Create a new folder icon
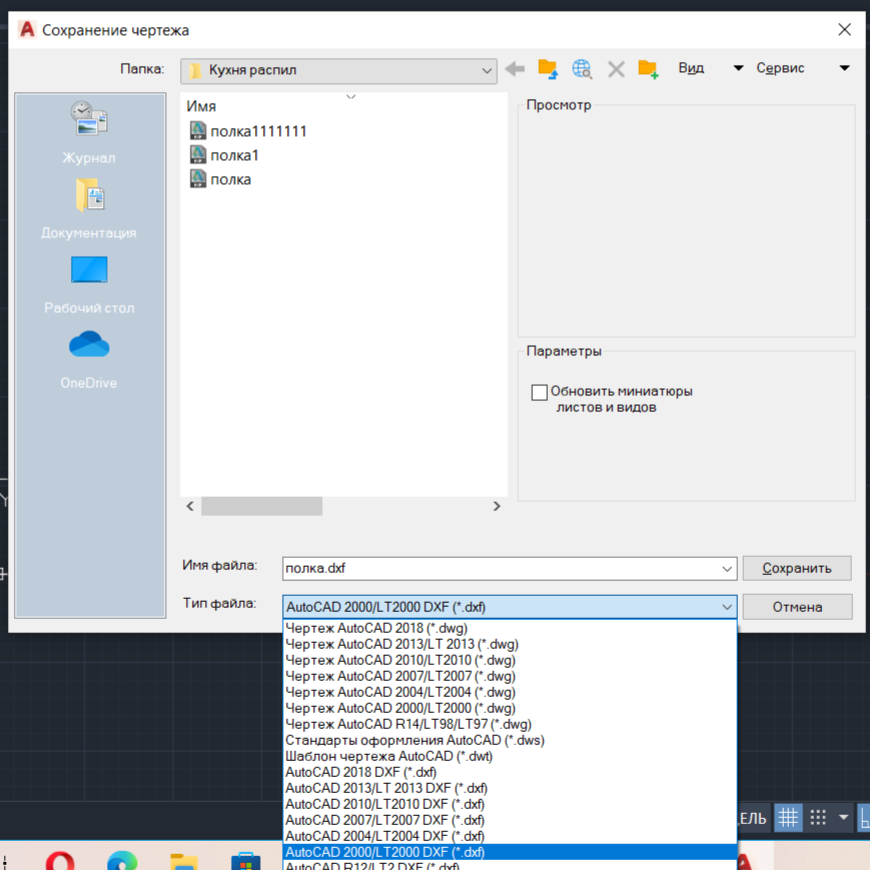 pos(648,69)
